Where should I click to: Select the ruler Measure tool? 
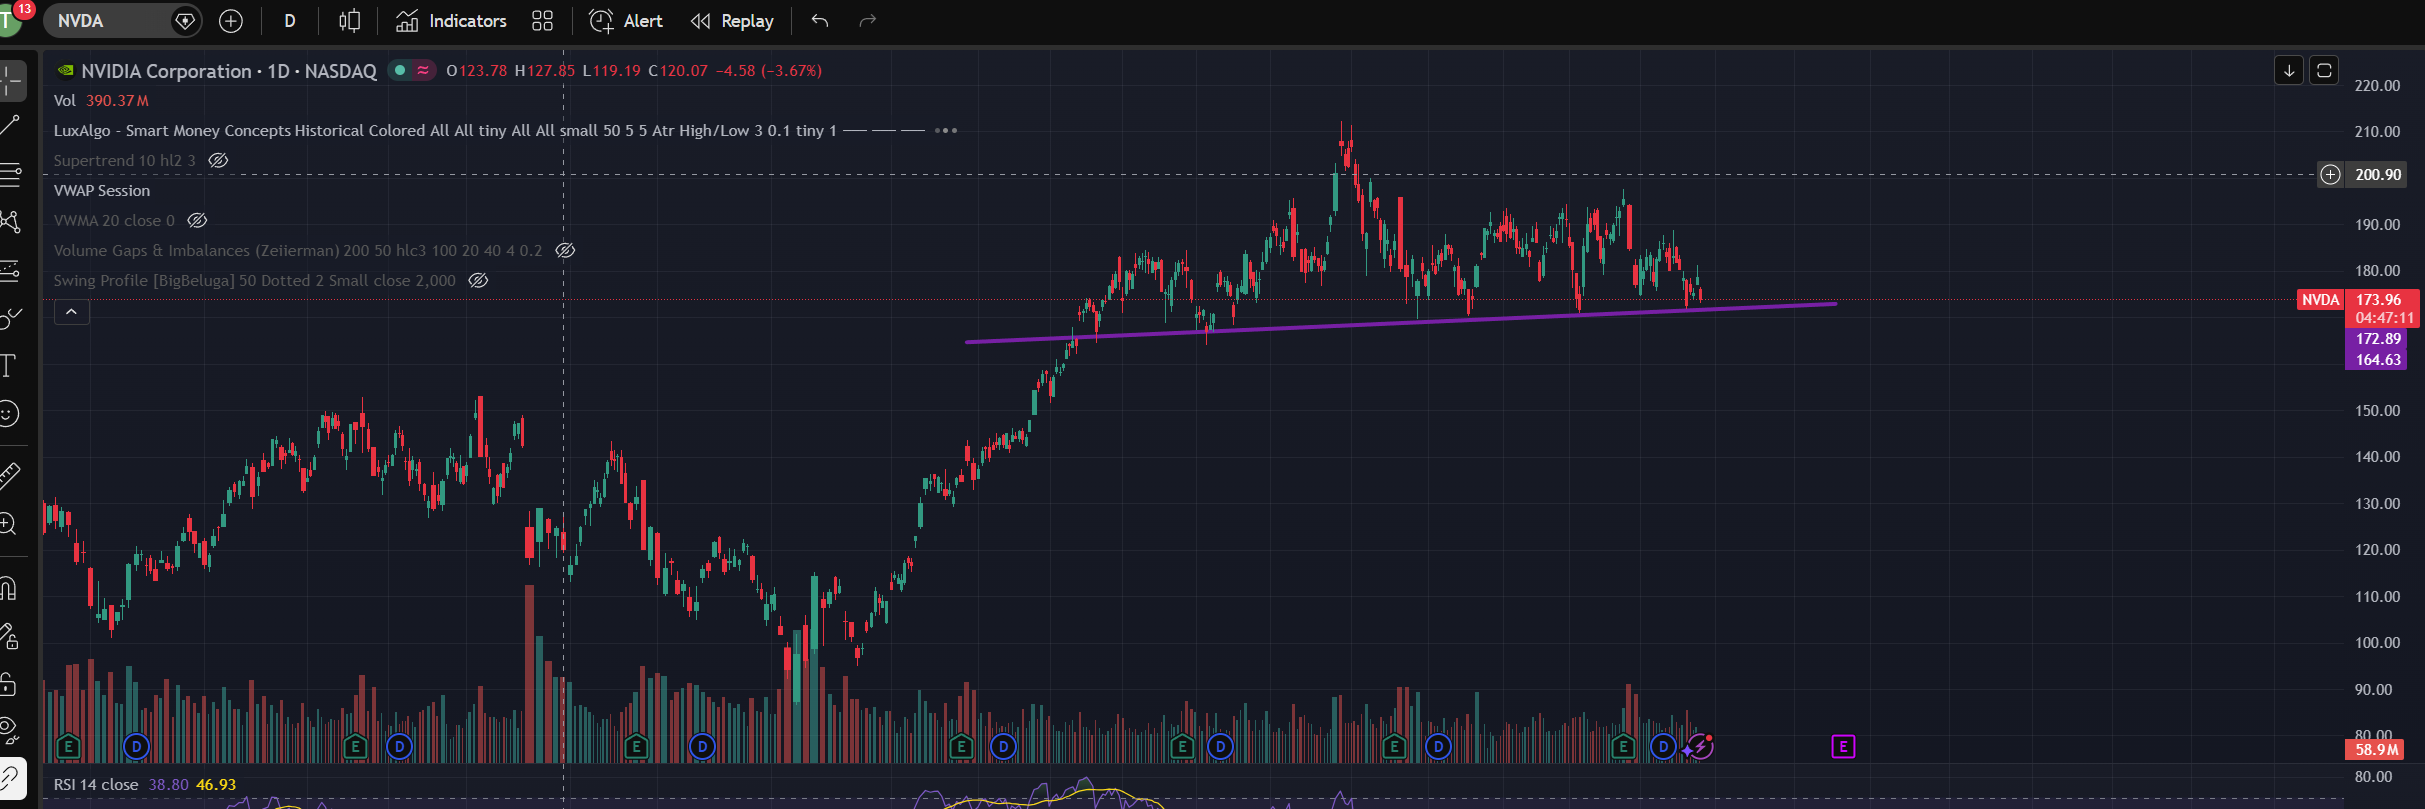pos(9,475)
